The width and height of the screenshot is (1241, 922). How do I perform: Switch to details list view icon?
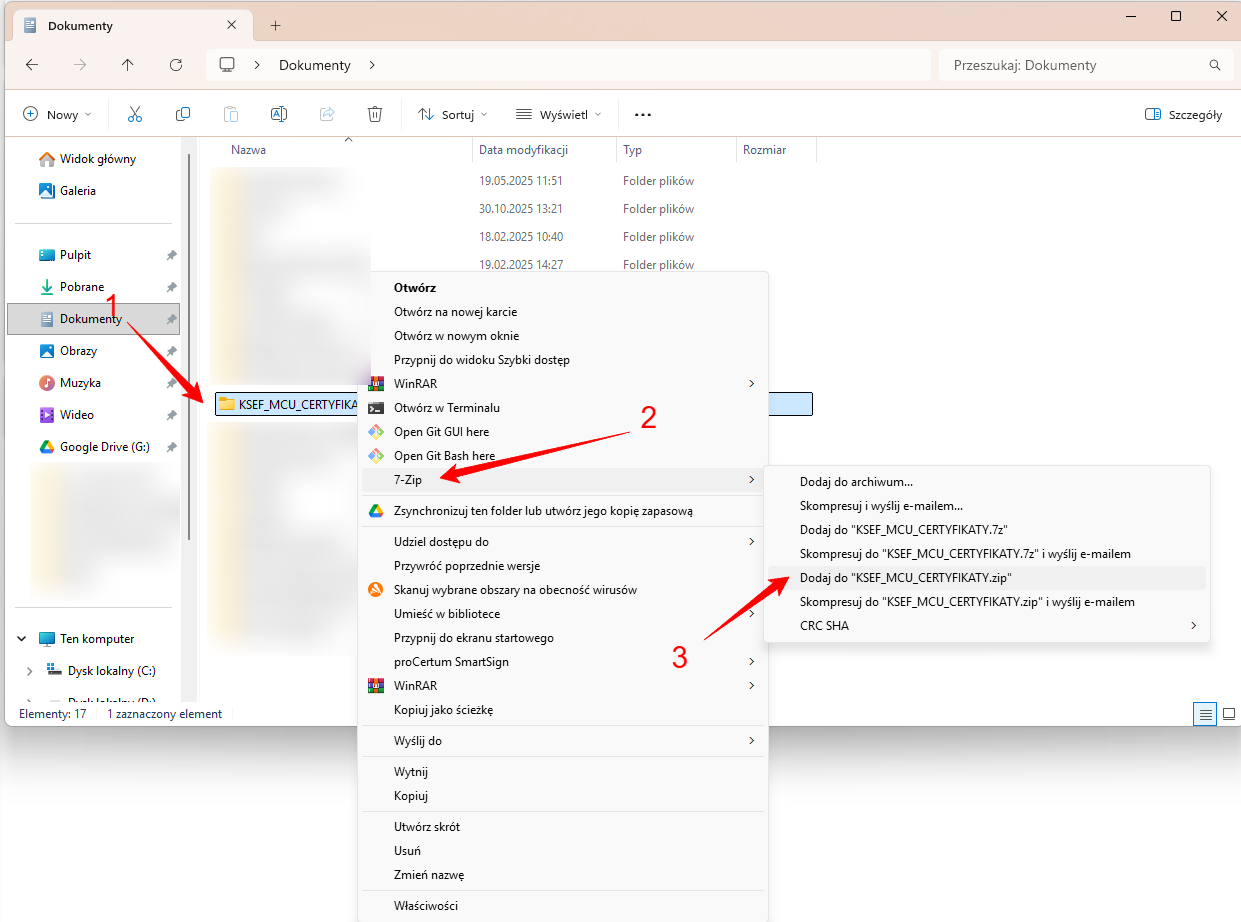[1206, 714]
